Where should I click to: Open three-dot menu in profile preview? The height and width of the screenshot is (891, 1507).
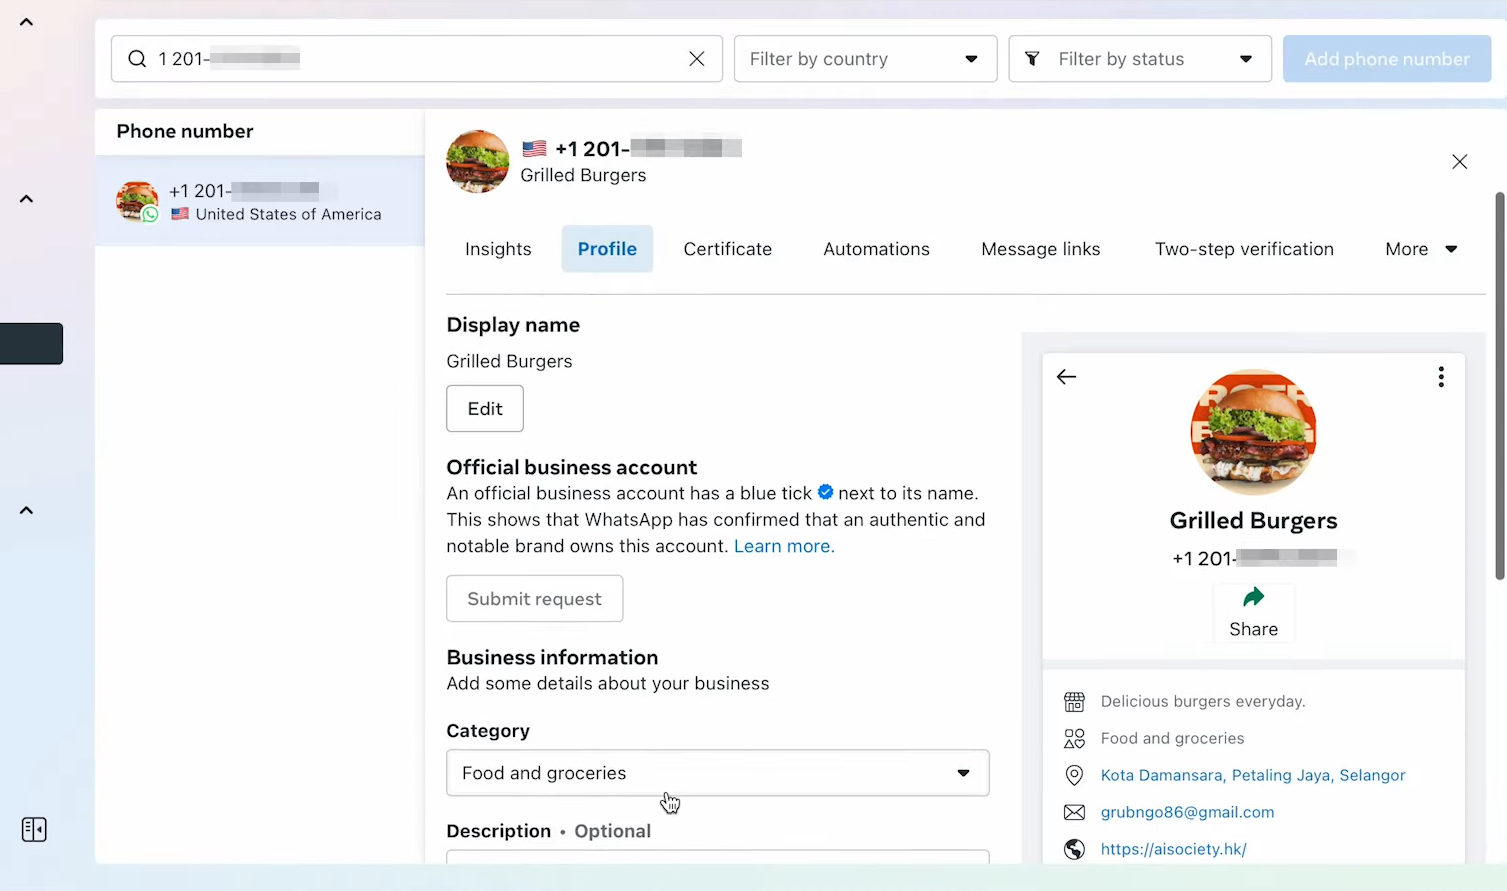(1441, 377)
